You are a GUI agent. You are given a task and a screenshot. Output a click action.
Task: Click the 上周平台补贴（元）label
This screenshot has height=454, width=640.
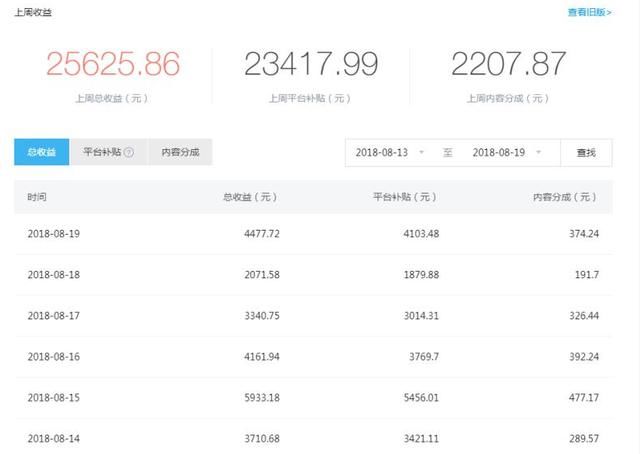[309, 98]
